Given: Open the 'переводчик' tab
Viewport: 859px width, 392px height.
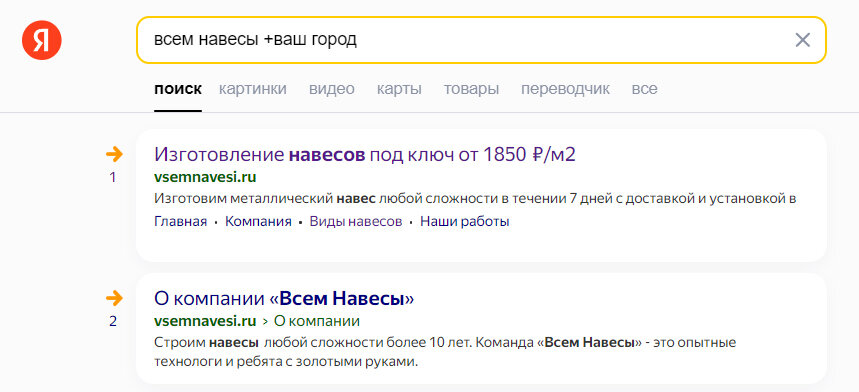Looking at the screenshot, I should point(565,89).
